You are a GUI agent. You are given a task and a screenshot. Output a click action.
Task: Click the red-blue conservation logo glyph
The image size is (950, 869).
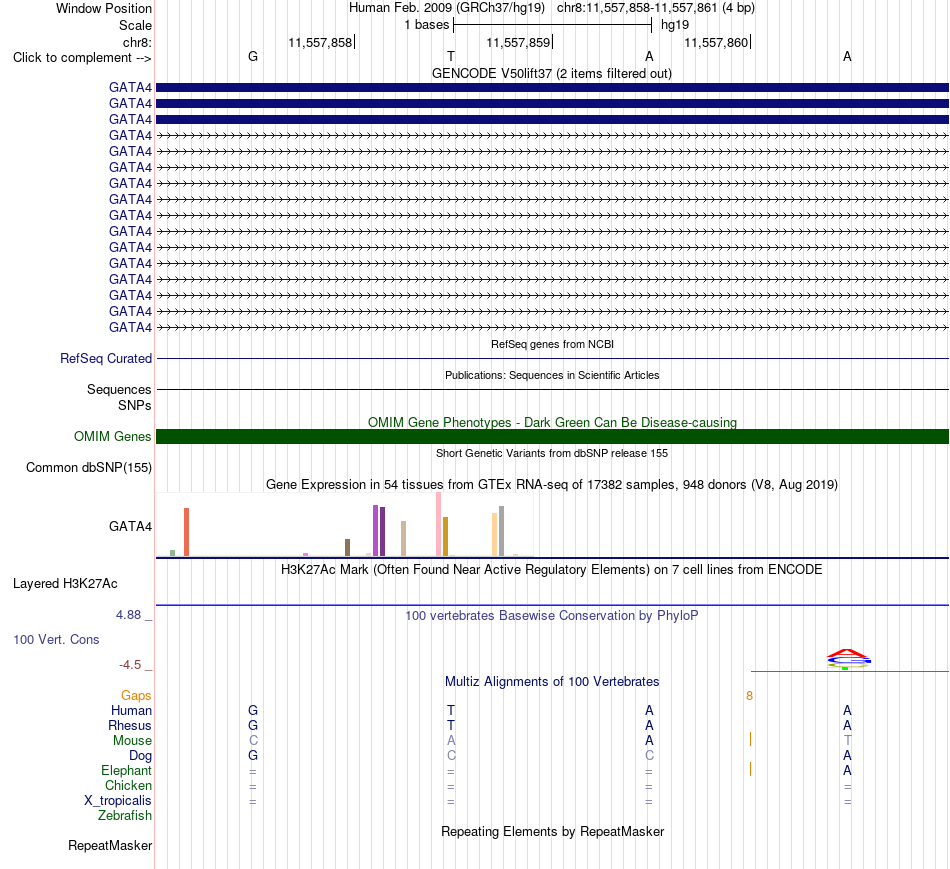tap(848, 659)
